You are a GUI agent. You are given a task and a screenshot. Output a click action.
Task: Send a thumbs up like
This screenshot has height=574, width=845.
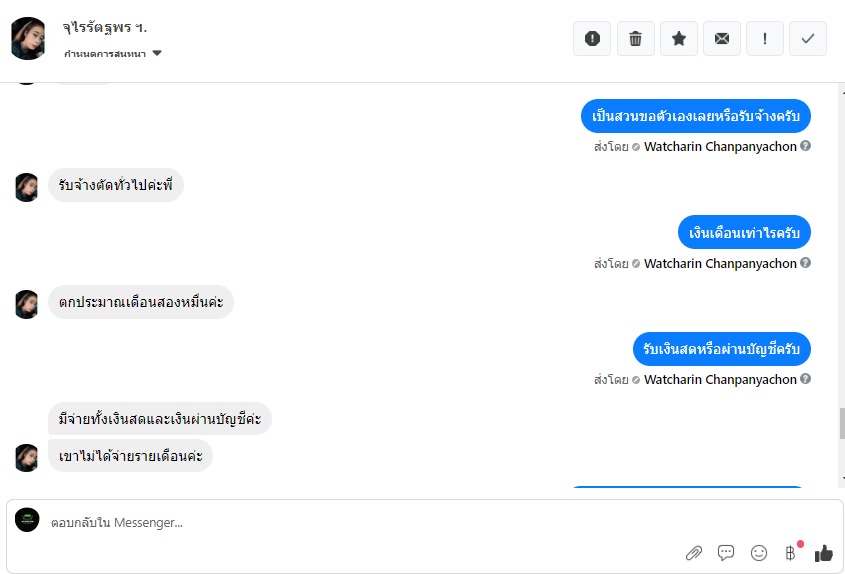[823, 553]
